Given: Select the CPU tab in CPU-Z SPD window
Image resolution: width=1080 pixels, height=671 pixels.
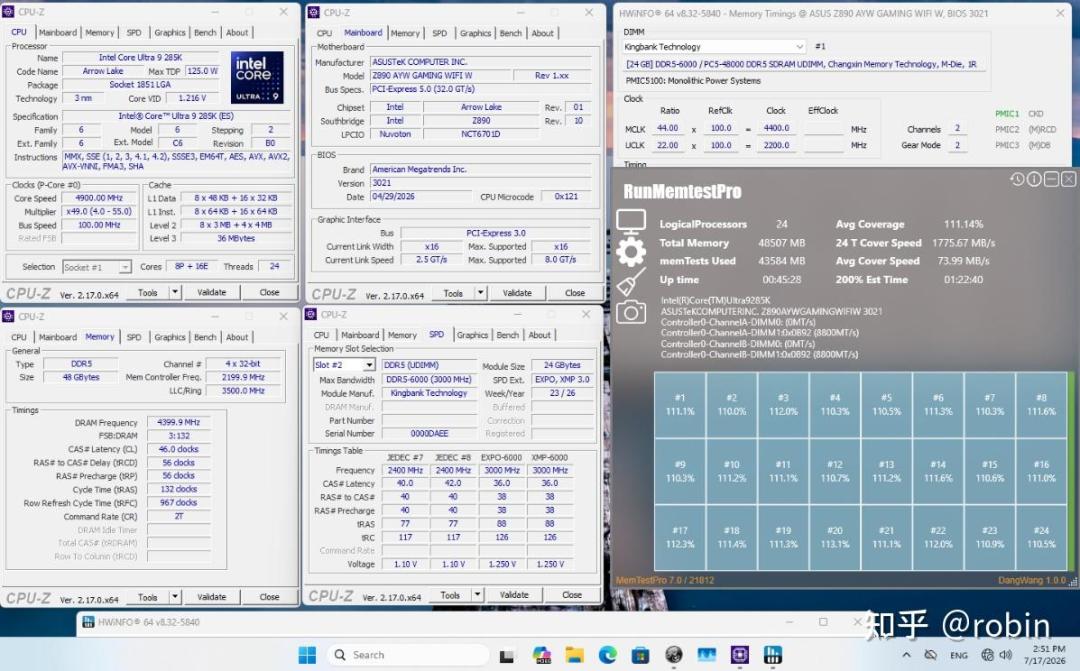Looking at the screenshot, I should click(x=322, y=335).
